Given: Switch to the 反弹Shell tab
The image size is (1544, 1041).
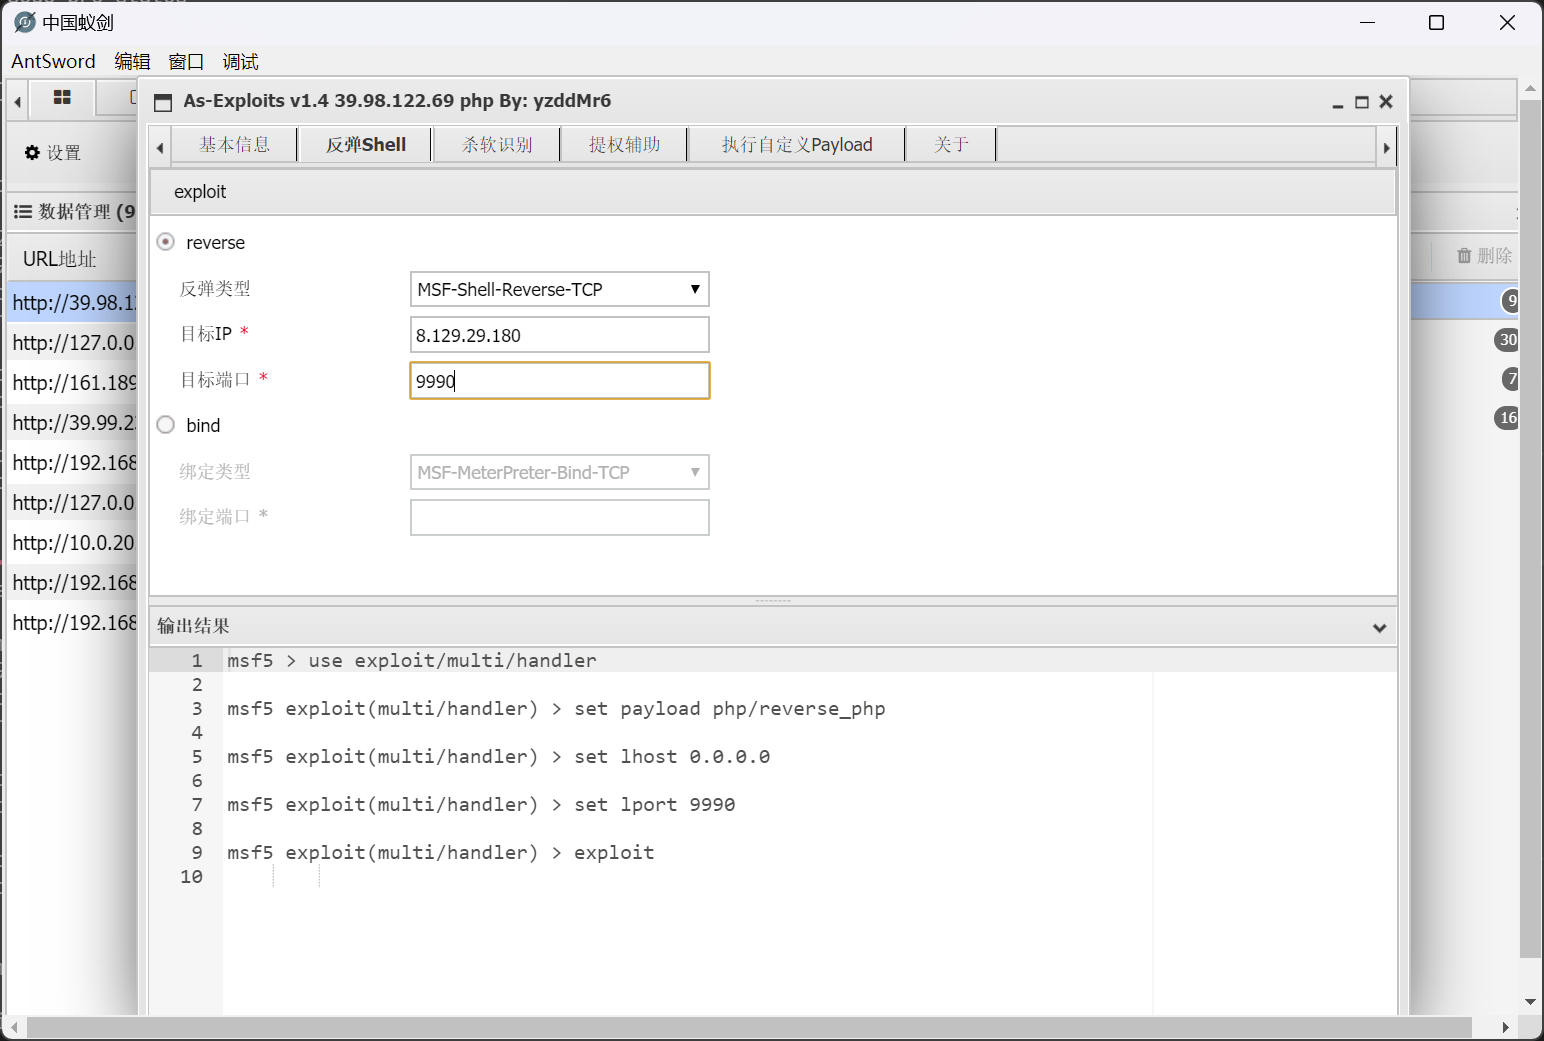Looking at the screenshot, I should coord(366,145).
